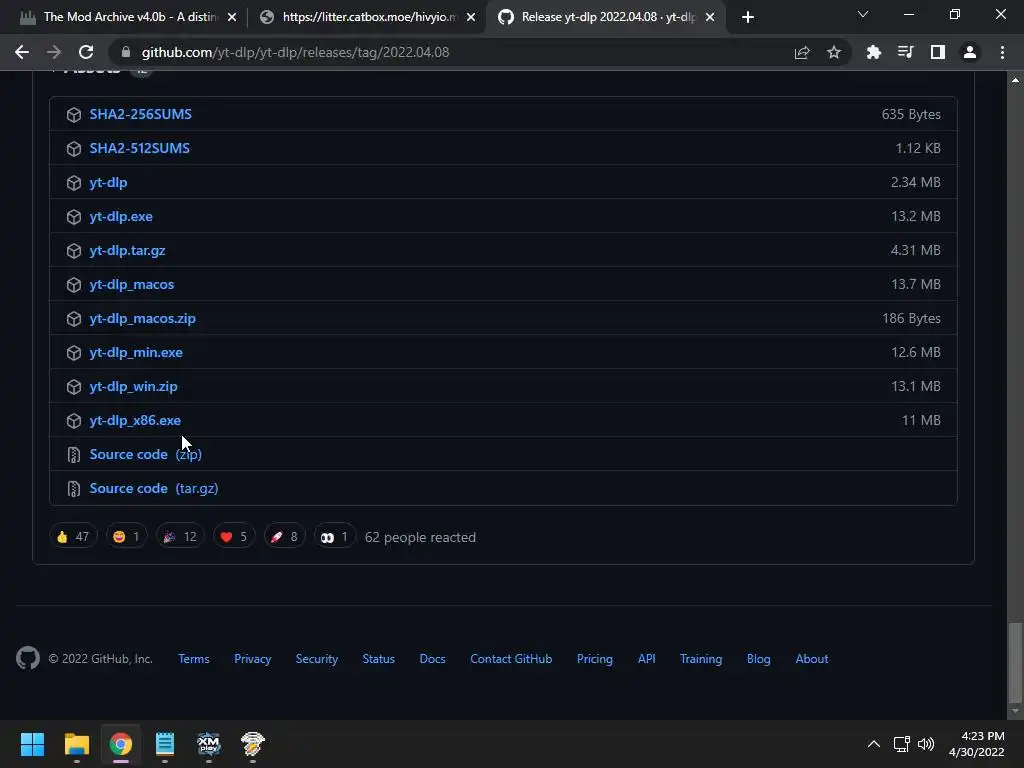The height and width of the screenshot is (768, 1024).
Task: Download Source code (zip)
Action: click(146, 454)
